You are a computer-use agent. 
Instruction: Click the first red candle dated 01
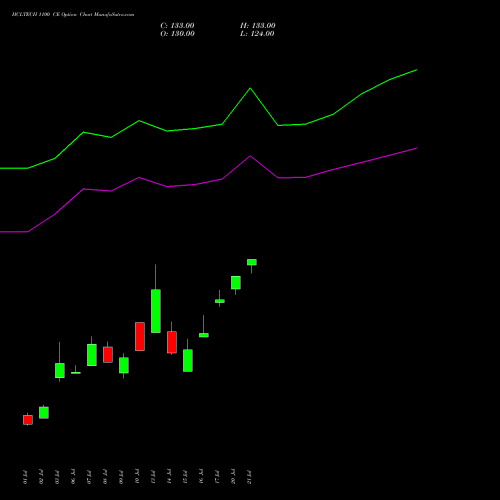[x=28, y=420]
